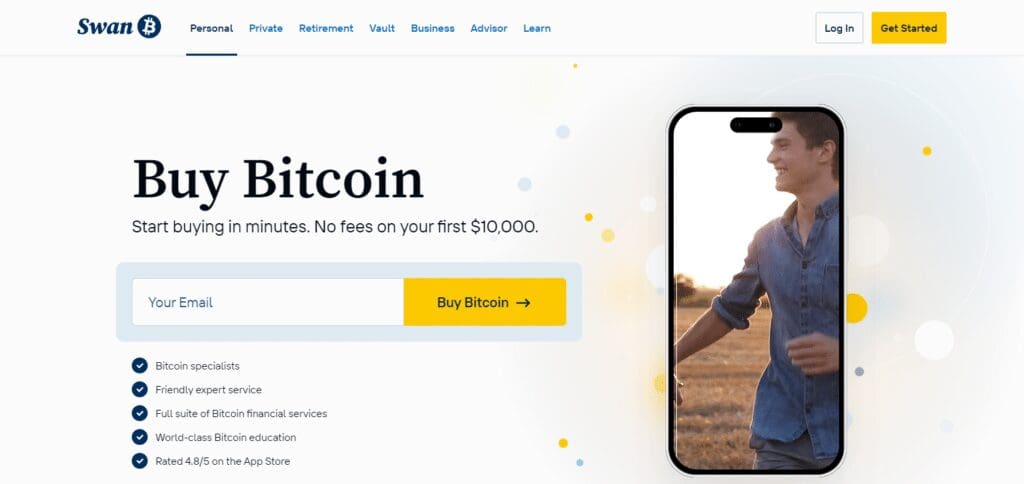This screenshot has height=484, width=1024.
Task: Open the Advisor navigation link
Action: point(488,28)
